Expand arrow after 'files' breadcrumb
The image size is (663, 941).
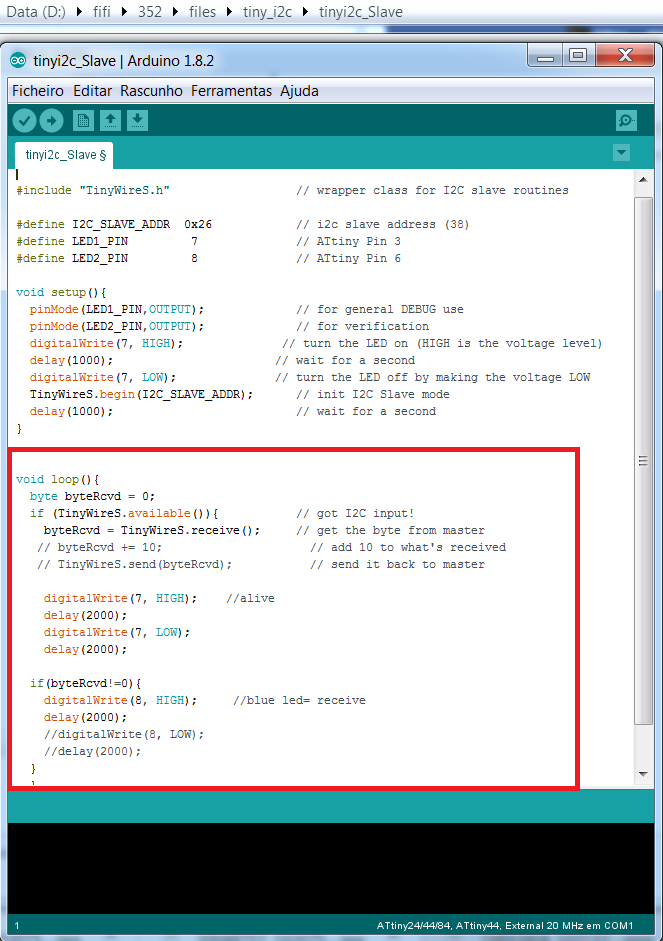pyautogui.click(x=229, y=12)
